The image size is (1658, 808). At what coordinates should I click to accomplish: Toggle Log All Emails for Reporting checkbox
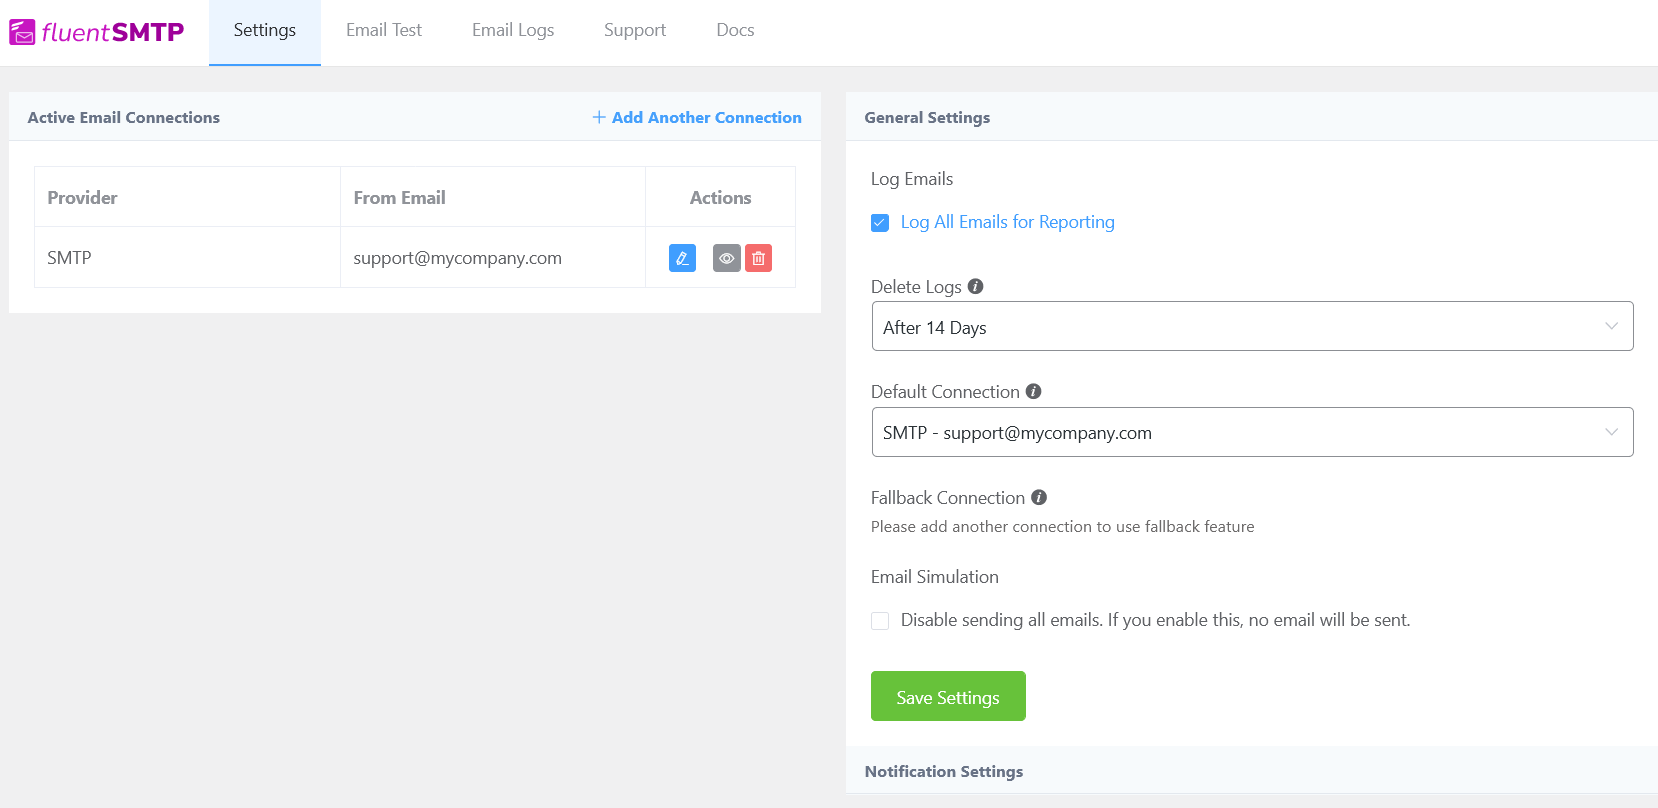pos(880,222)
